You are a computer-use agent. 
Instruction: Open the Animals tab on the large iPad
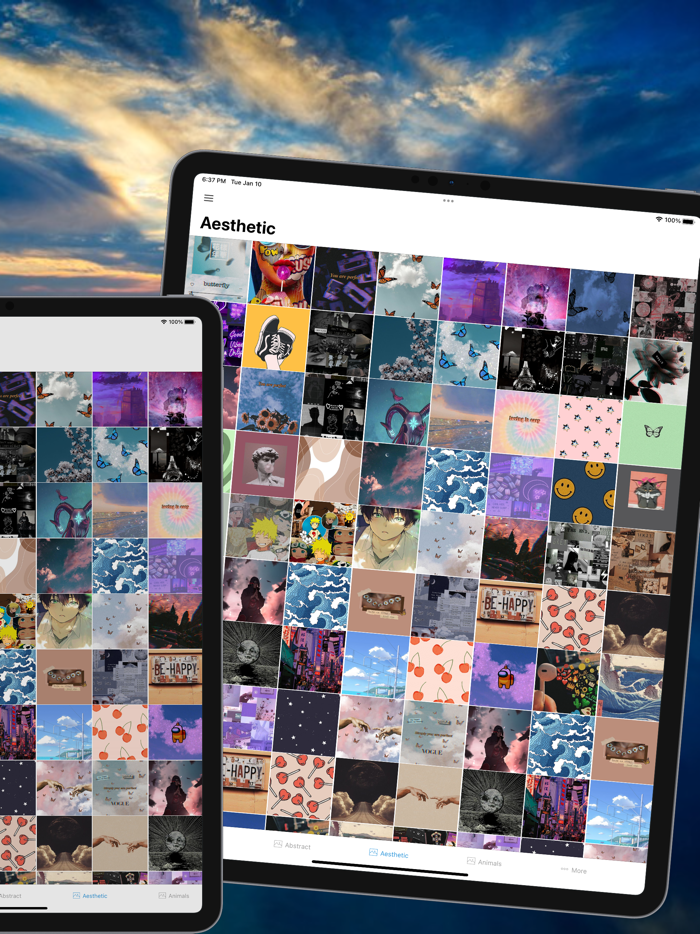[484, 862]
